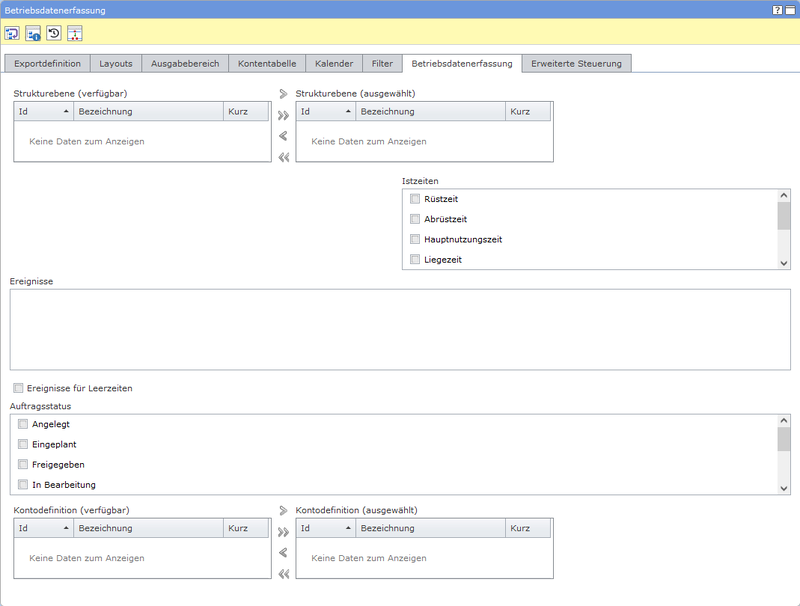The height and width of the screenshot is (606, 800).
Task: Open the Erweiterte Steuerung tab
Action: click(576, 63)
